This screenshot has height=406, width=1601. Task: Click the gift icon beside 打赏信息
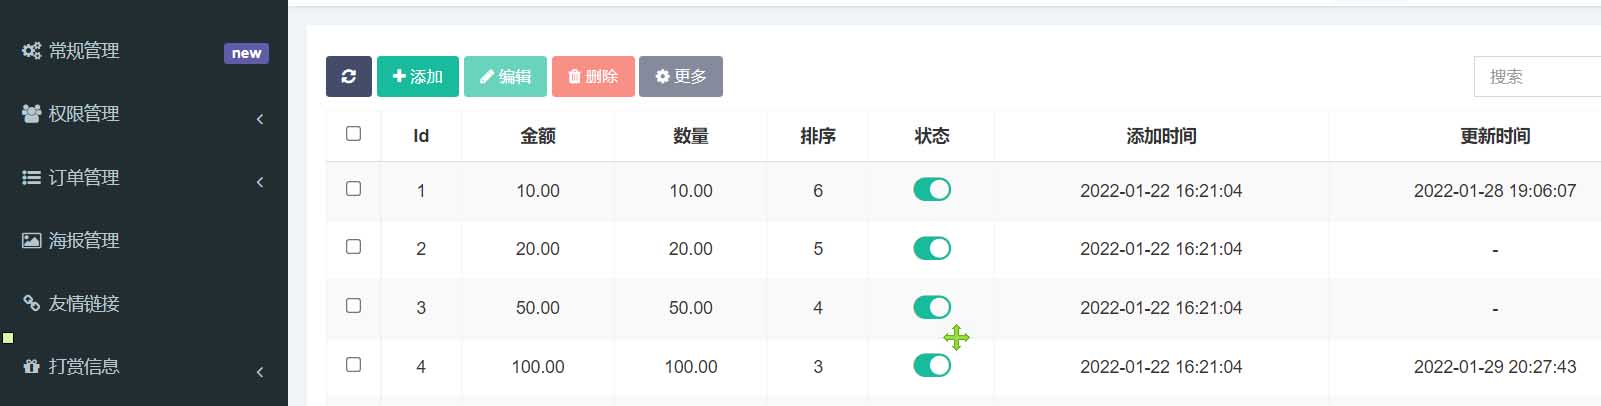pos(32,366)
